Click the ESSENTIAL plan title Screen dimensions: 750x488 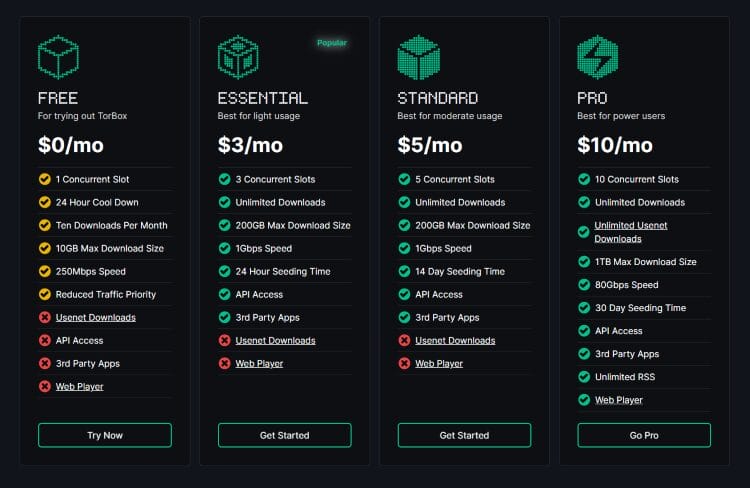(x=263, y=98)
